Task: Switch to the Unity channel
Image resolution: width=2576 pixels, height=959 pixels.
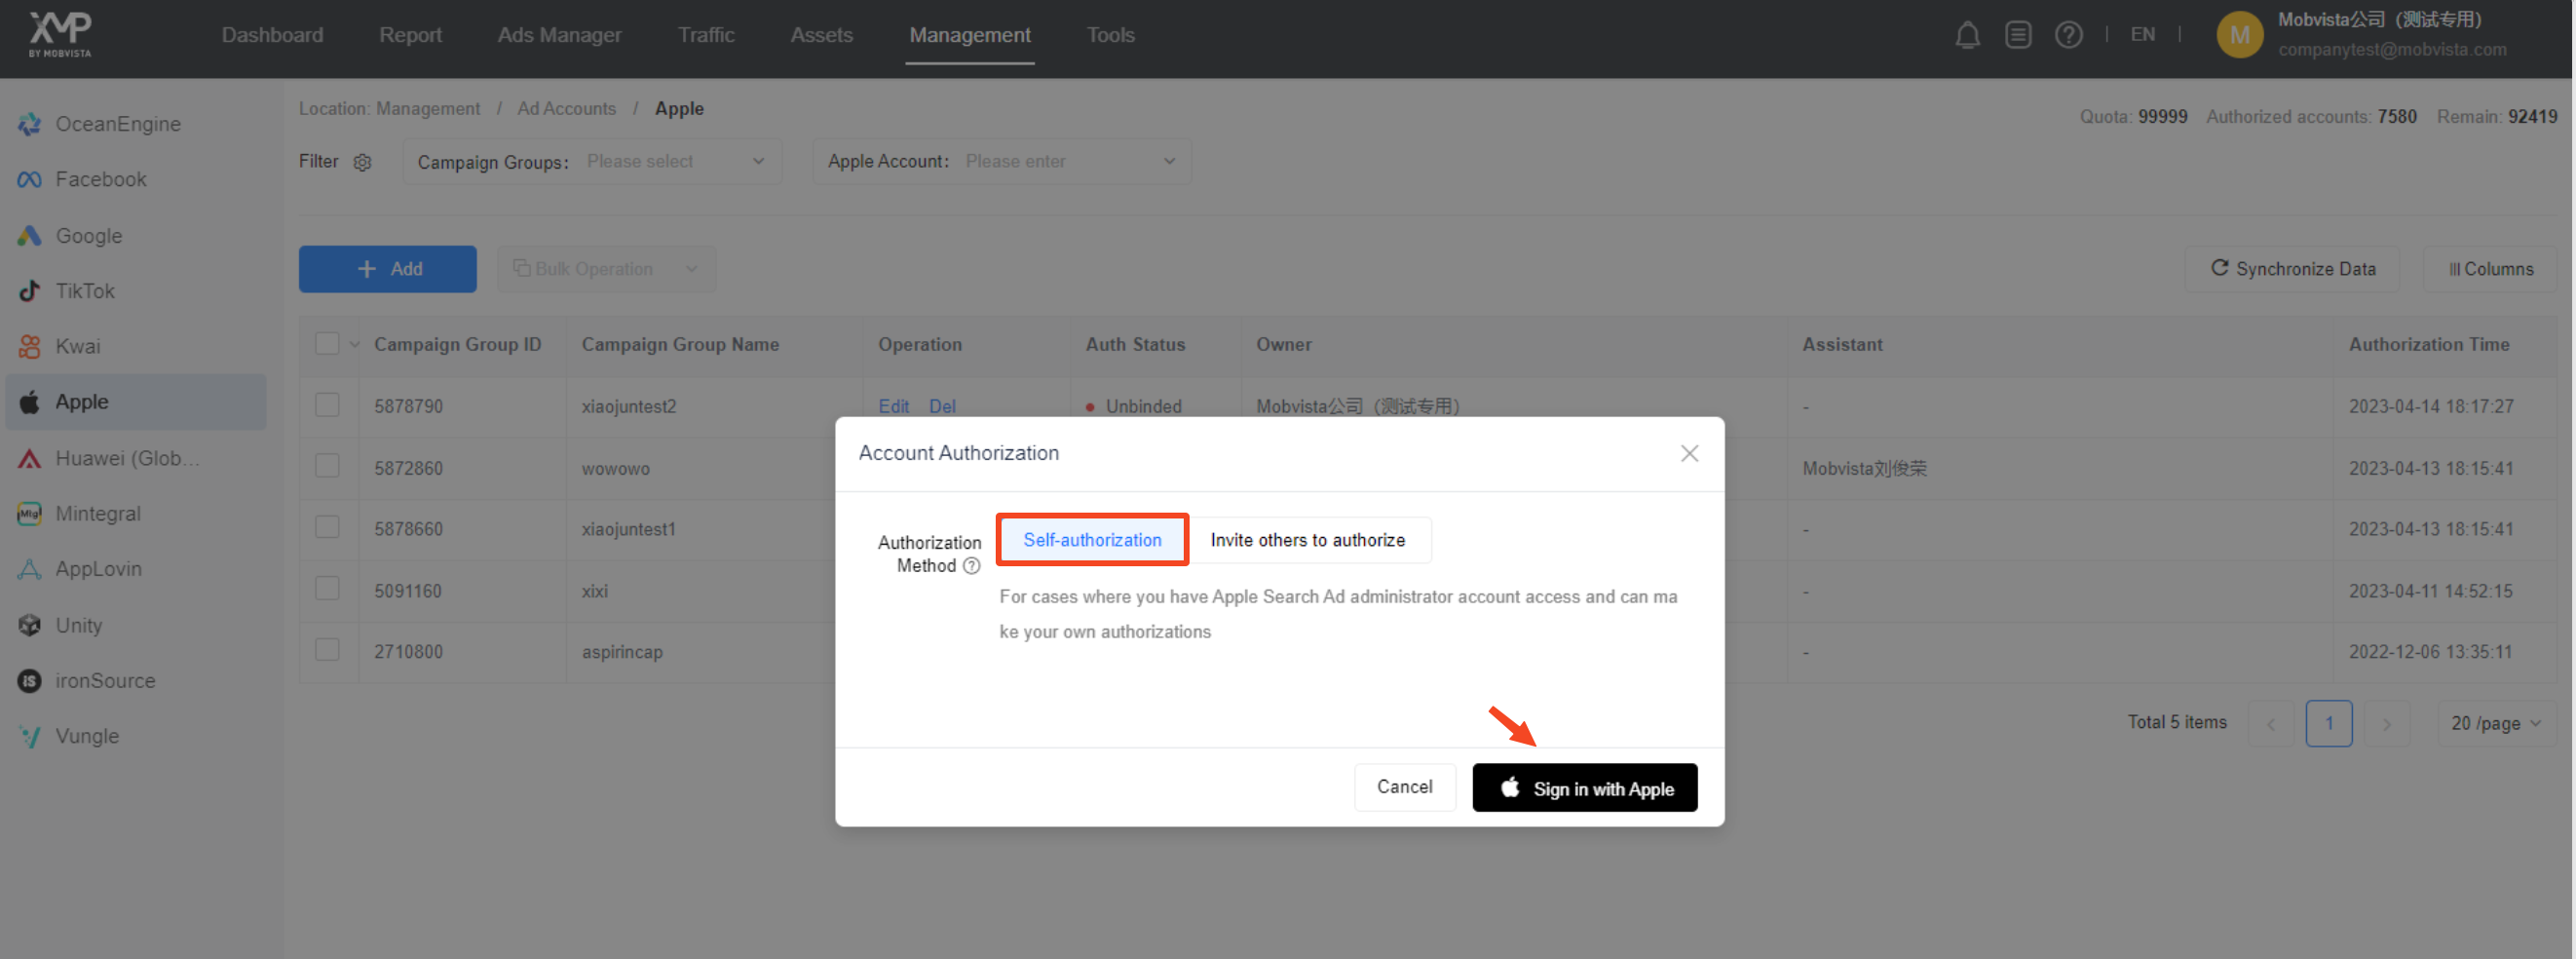Action: point(79,624)
